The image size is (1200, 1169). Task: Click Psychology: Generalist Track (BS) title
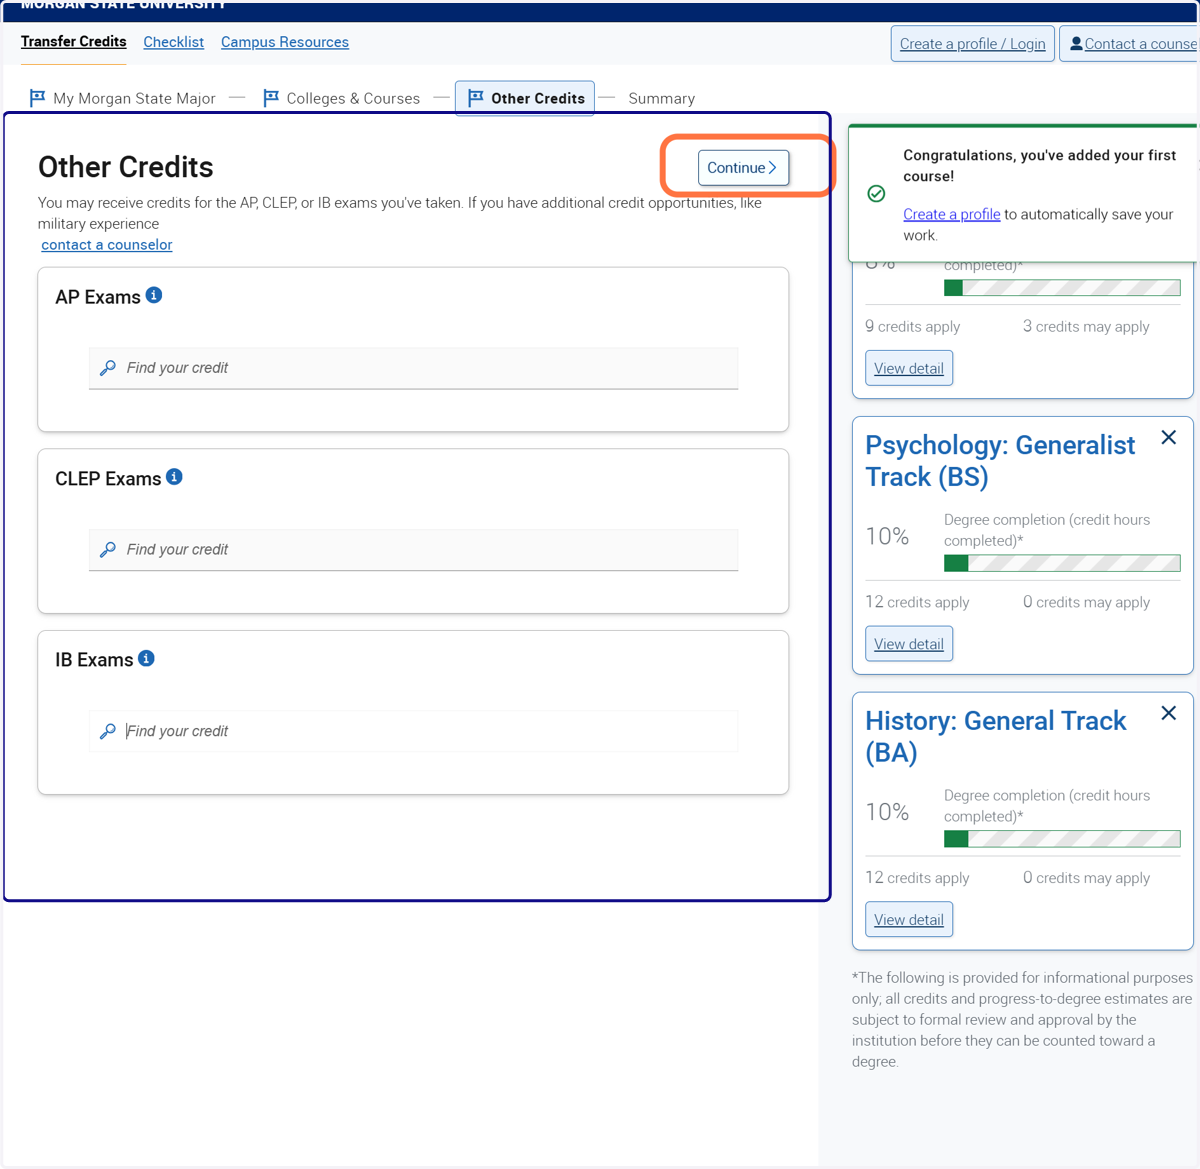[x=1000, y=461]
